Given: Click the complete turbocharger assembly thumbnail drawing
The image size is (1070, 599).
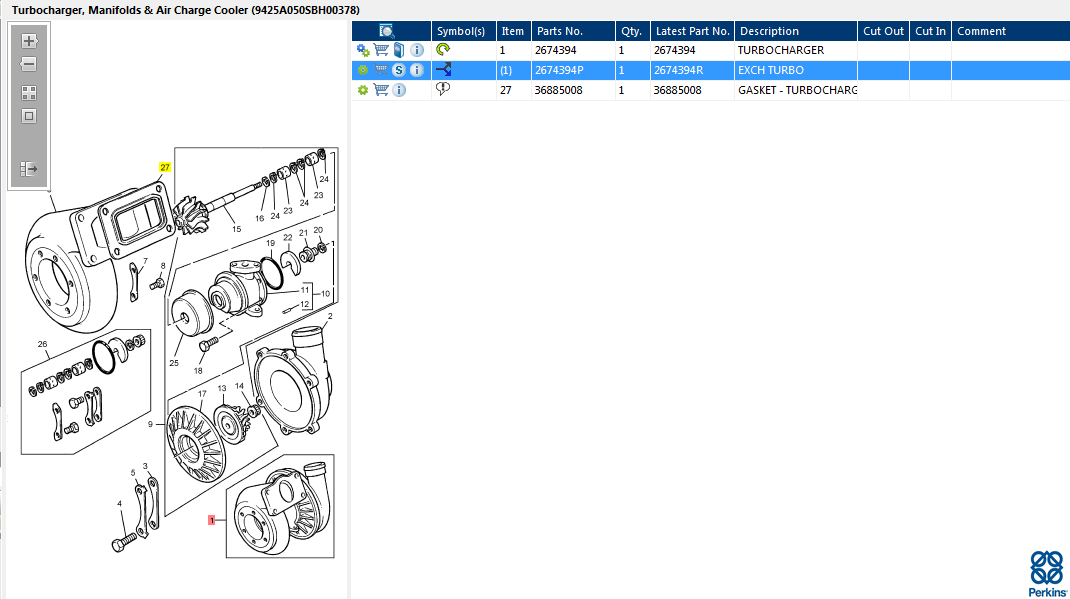Looking at the screenshot, I should pyautogui.click(x=280, y=506).
